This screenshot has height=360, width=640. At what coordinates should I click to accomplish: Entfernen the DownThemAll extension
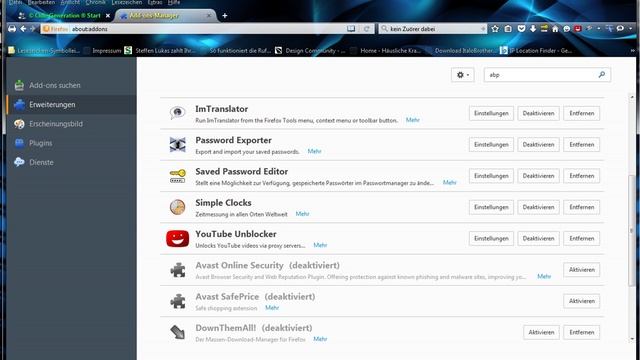[x=582, y=332]
